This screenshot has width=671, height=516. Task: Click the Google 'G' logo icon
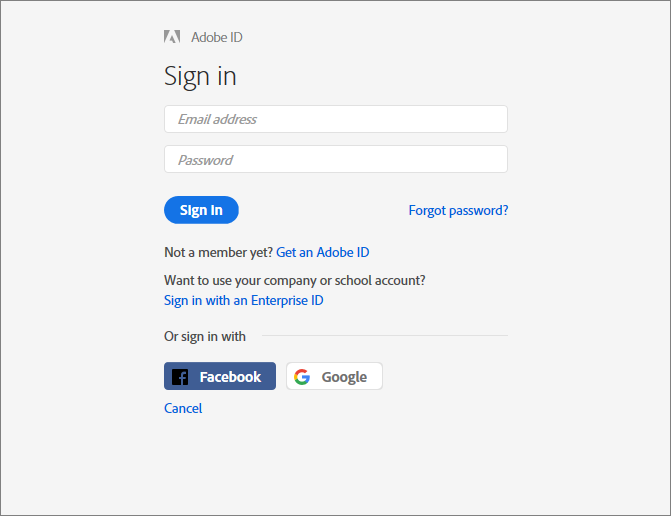302,377
